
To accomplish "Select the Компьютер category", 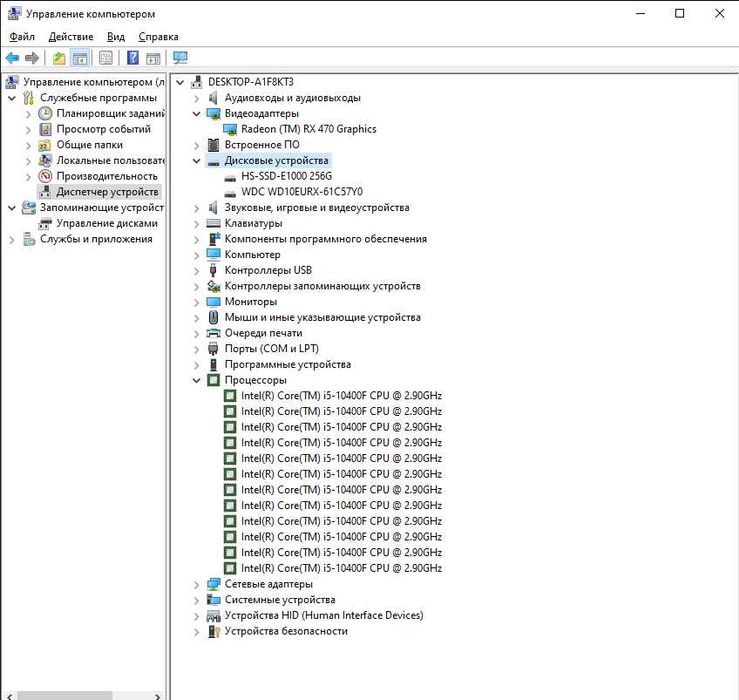I will point(252,255).
